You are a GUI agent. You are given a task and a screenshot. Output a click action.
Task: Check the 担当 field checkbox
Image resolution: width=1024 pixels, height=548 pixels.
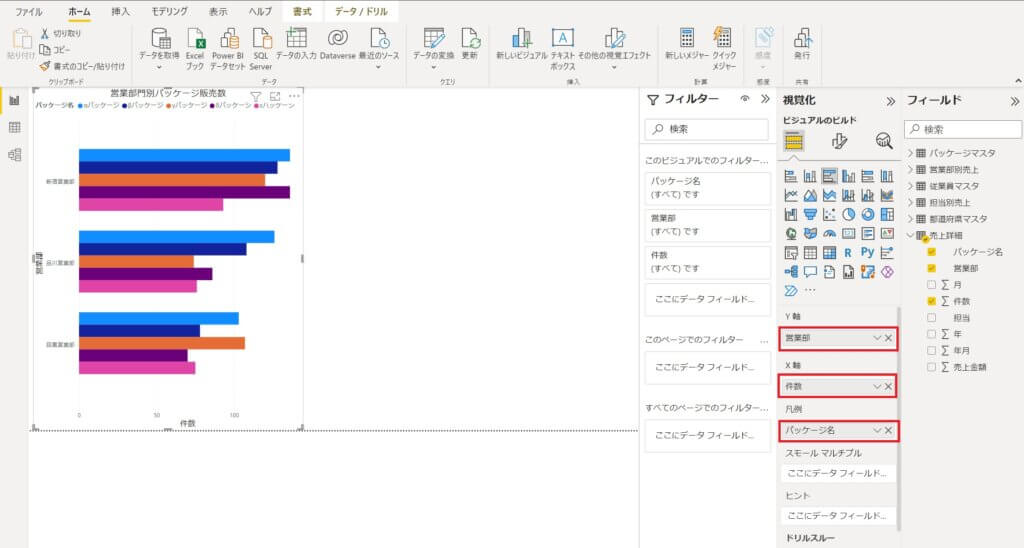coord(931,317)
